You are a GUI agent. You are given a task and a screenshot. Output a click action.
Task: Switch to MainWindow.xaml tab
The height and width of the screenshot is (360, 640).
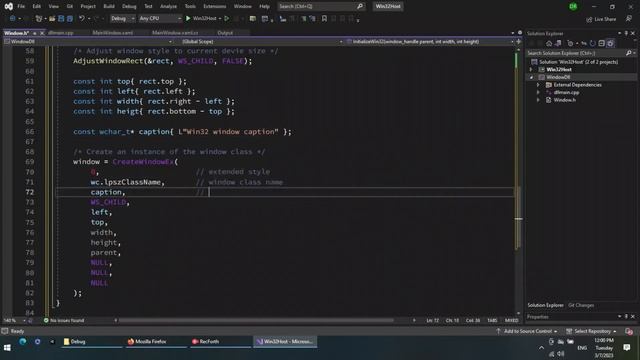coord(113,33)
